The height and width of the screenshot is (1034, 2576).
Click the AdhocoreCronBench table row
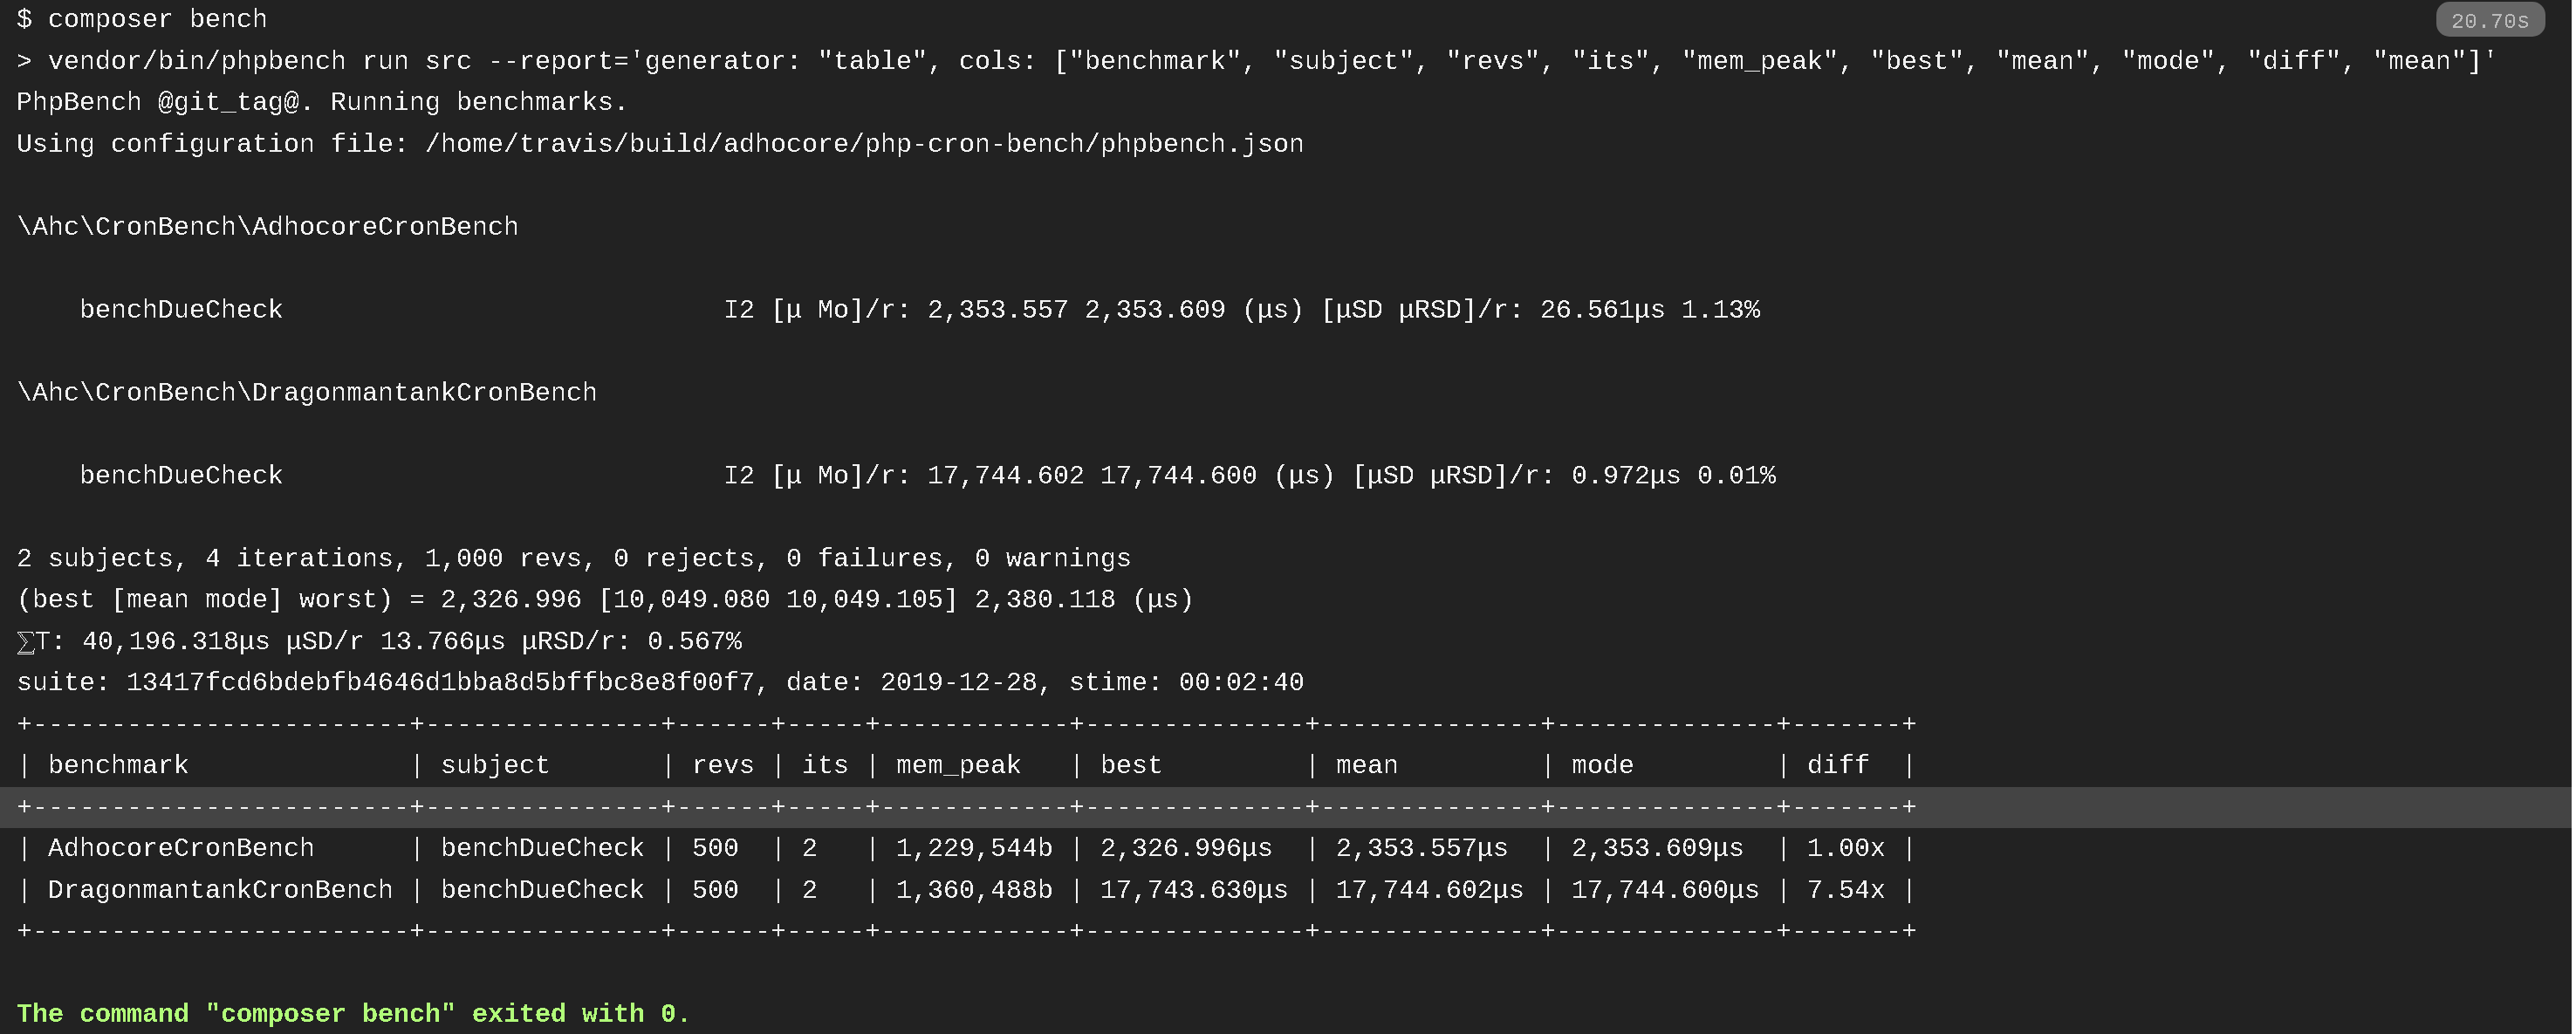966,849
